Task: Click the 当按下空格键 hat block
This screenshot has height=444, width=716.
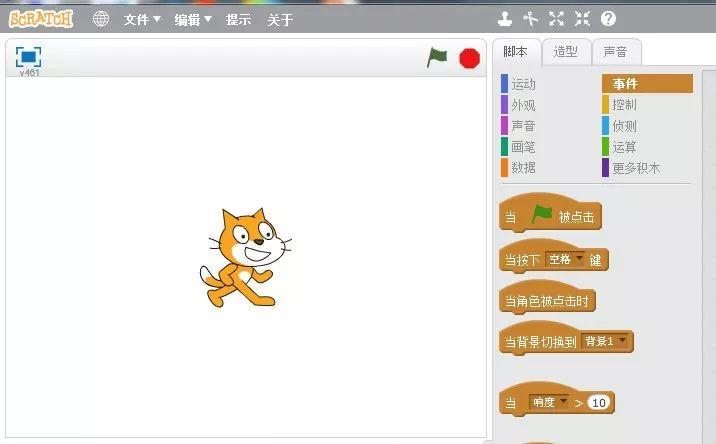Action: pyautogui.click(x=554, y=257)
